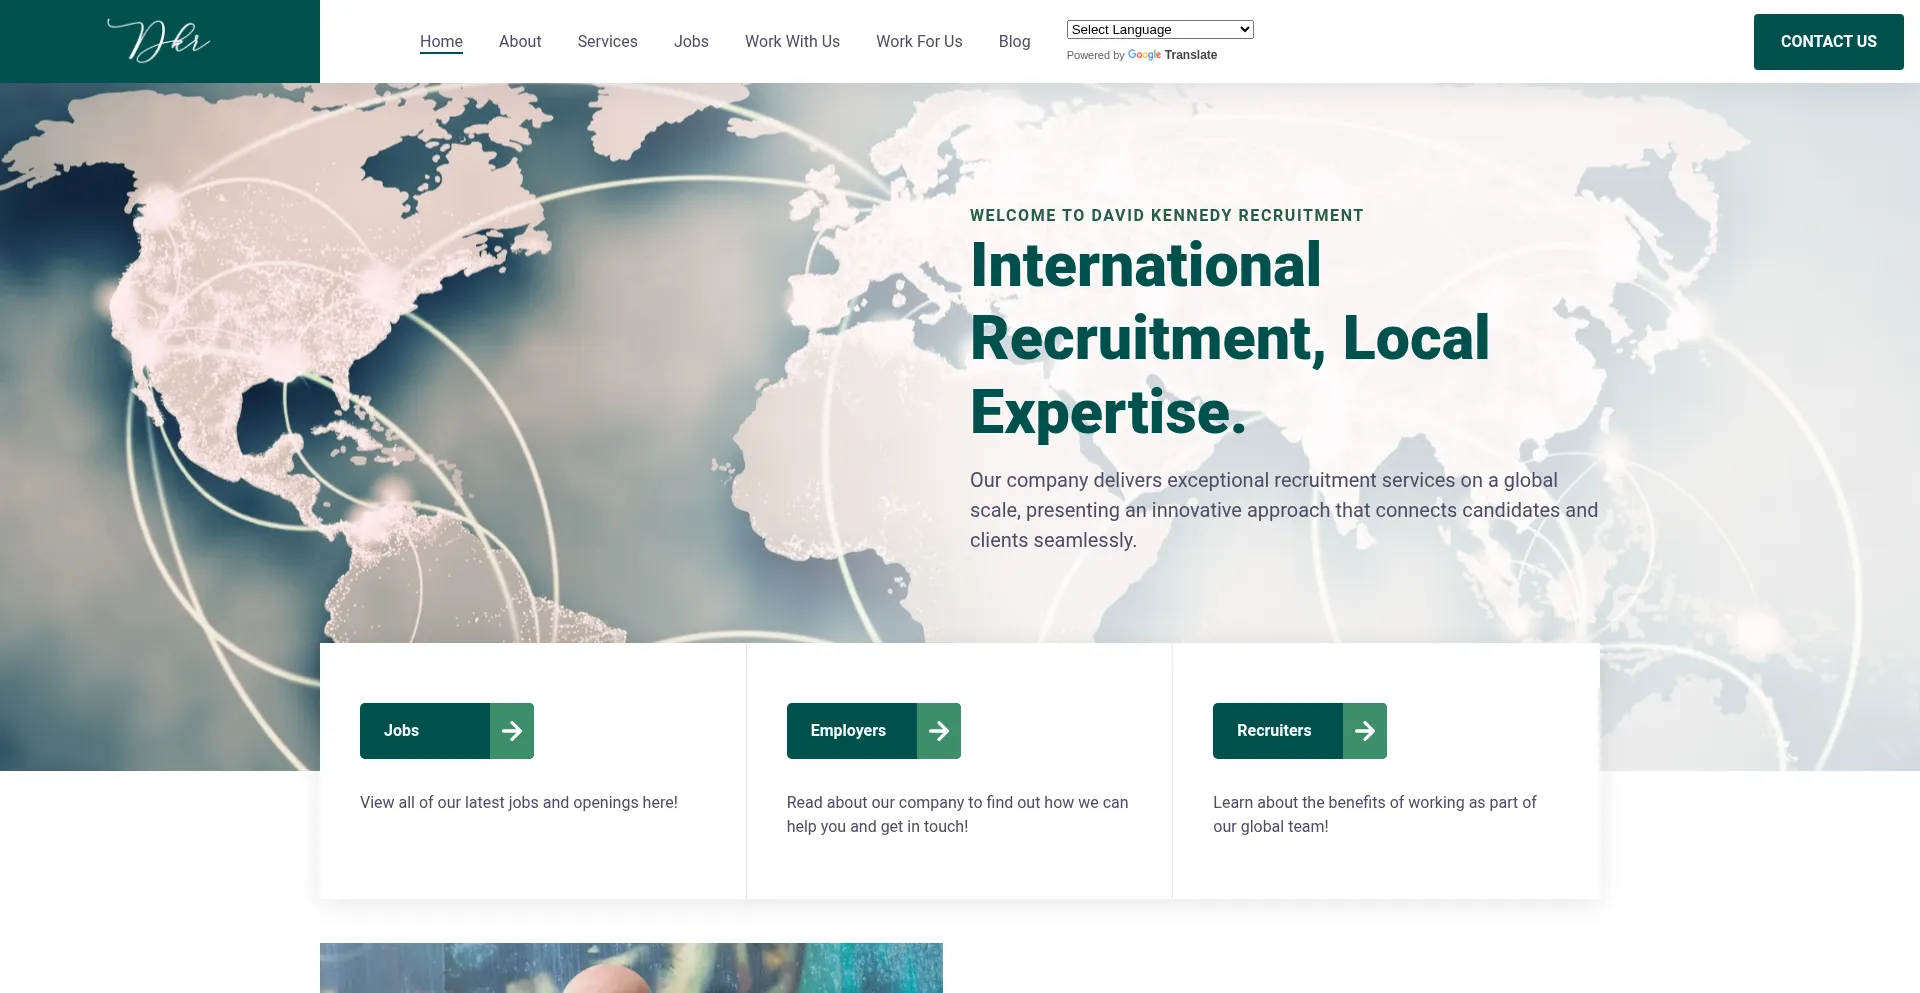Click the Translate link text
The image size is (1920, 993).
pos(1191,55)
